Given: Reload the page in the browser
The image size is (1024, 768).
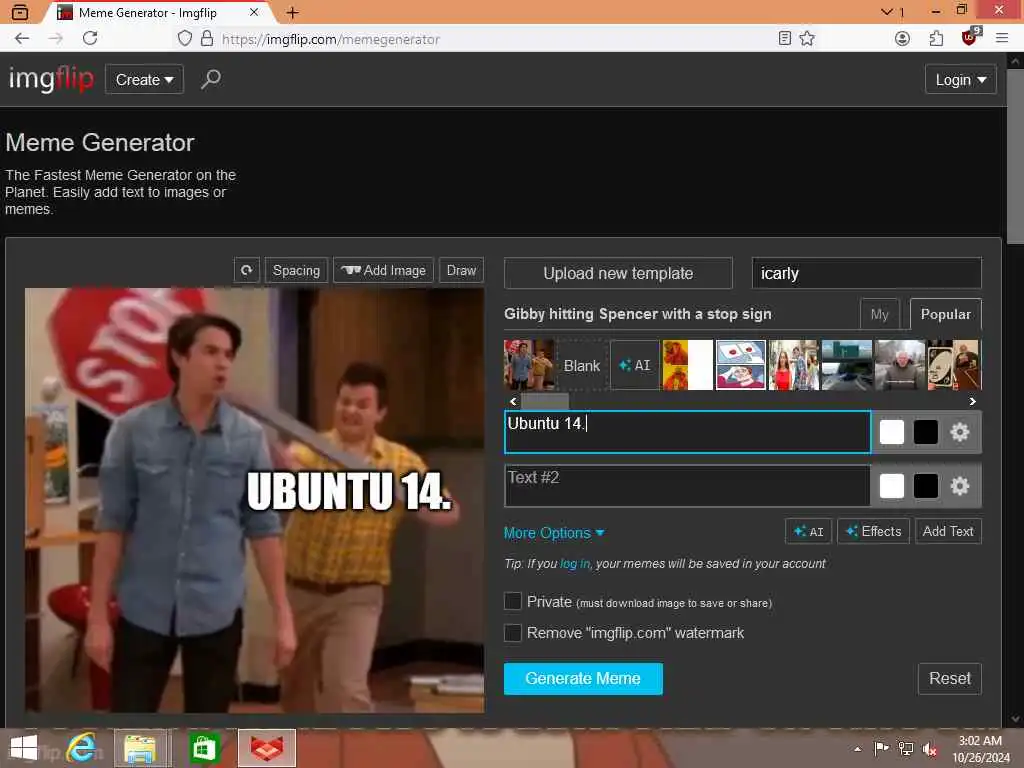Looking at the screenshot, I should 90,39.
